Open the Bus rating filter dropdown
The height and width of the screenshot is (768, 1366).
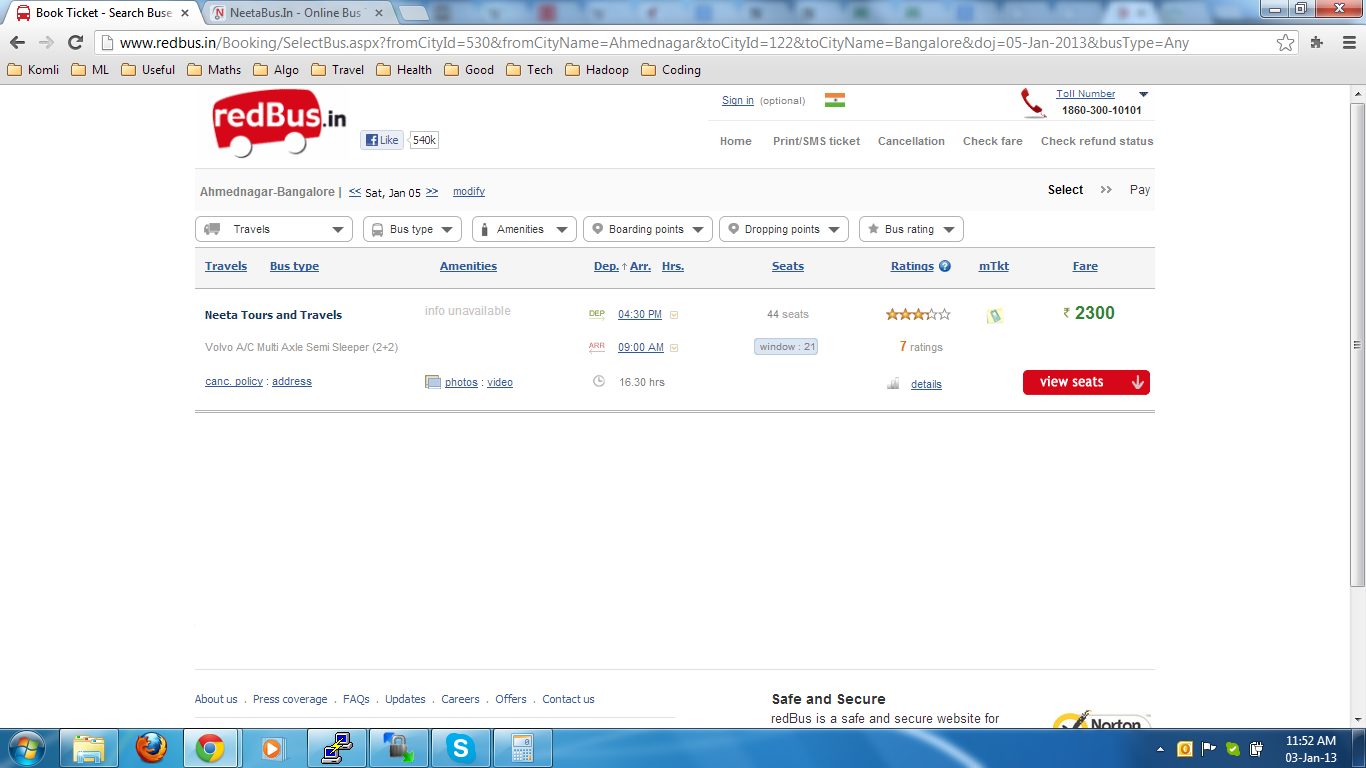[x=911, y=229]
